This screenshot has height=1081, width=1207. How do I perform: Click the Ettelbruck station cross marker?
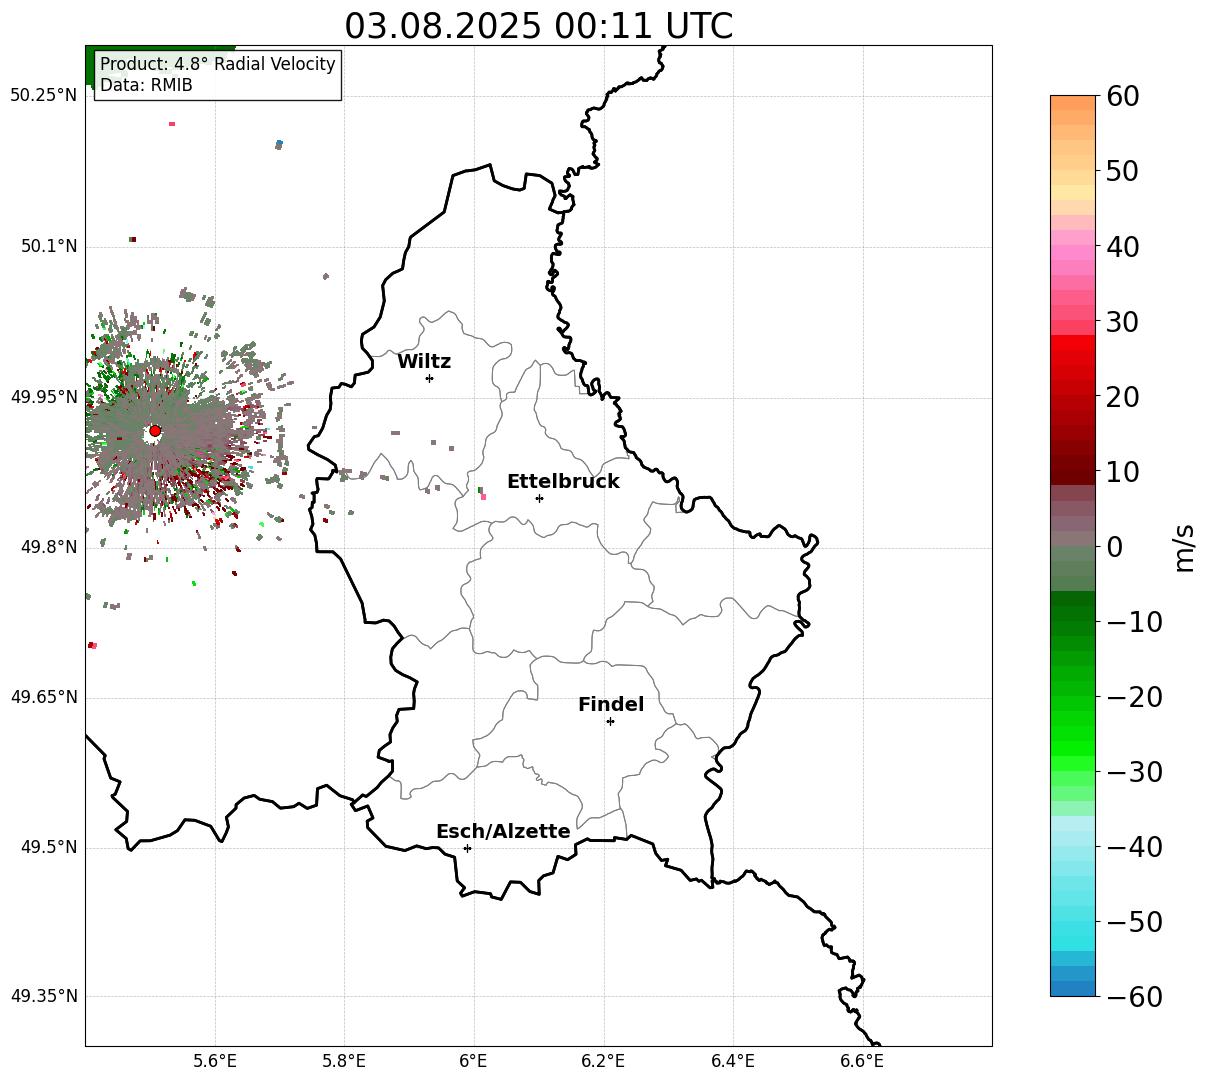tap(539, 498)
